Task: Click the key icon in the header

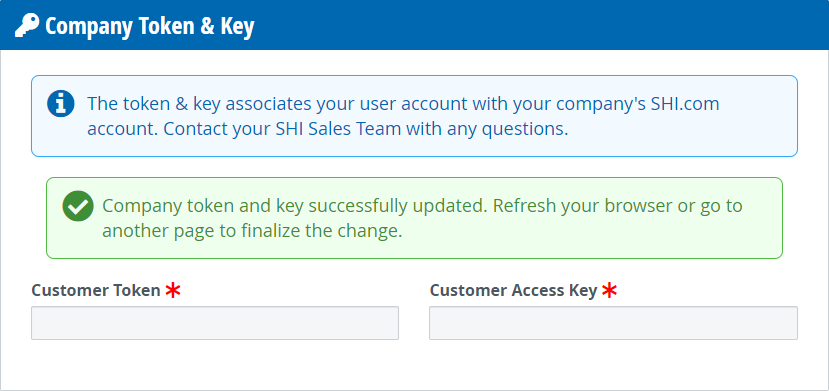Action: coord(27,25)
